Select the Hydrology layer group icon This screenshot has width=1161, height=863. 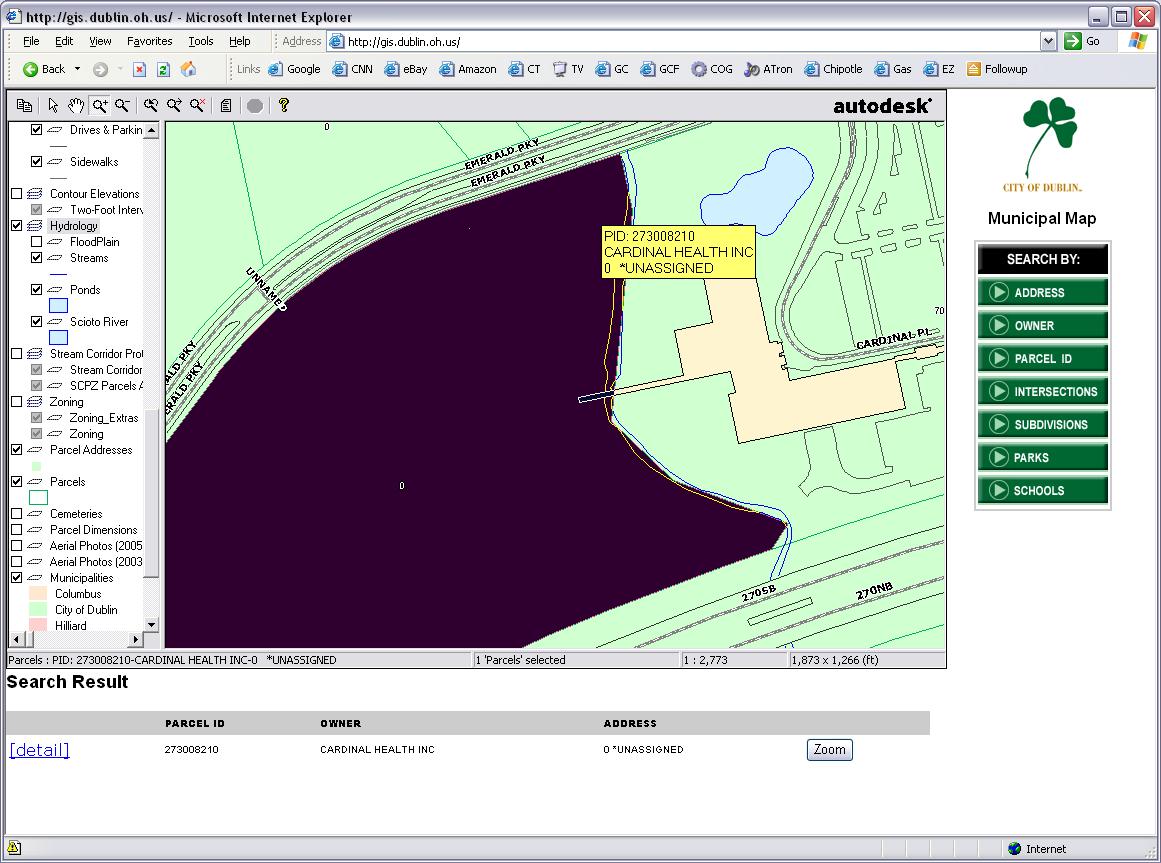tap(34, 226)
